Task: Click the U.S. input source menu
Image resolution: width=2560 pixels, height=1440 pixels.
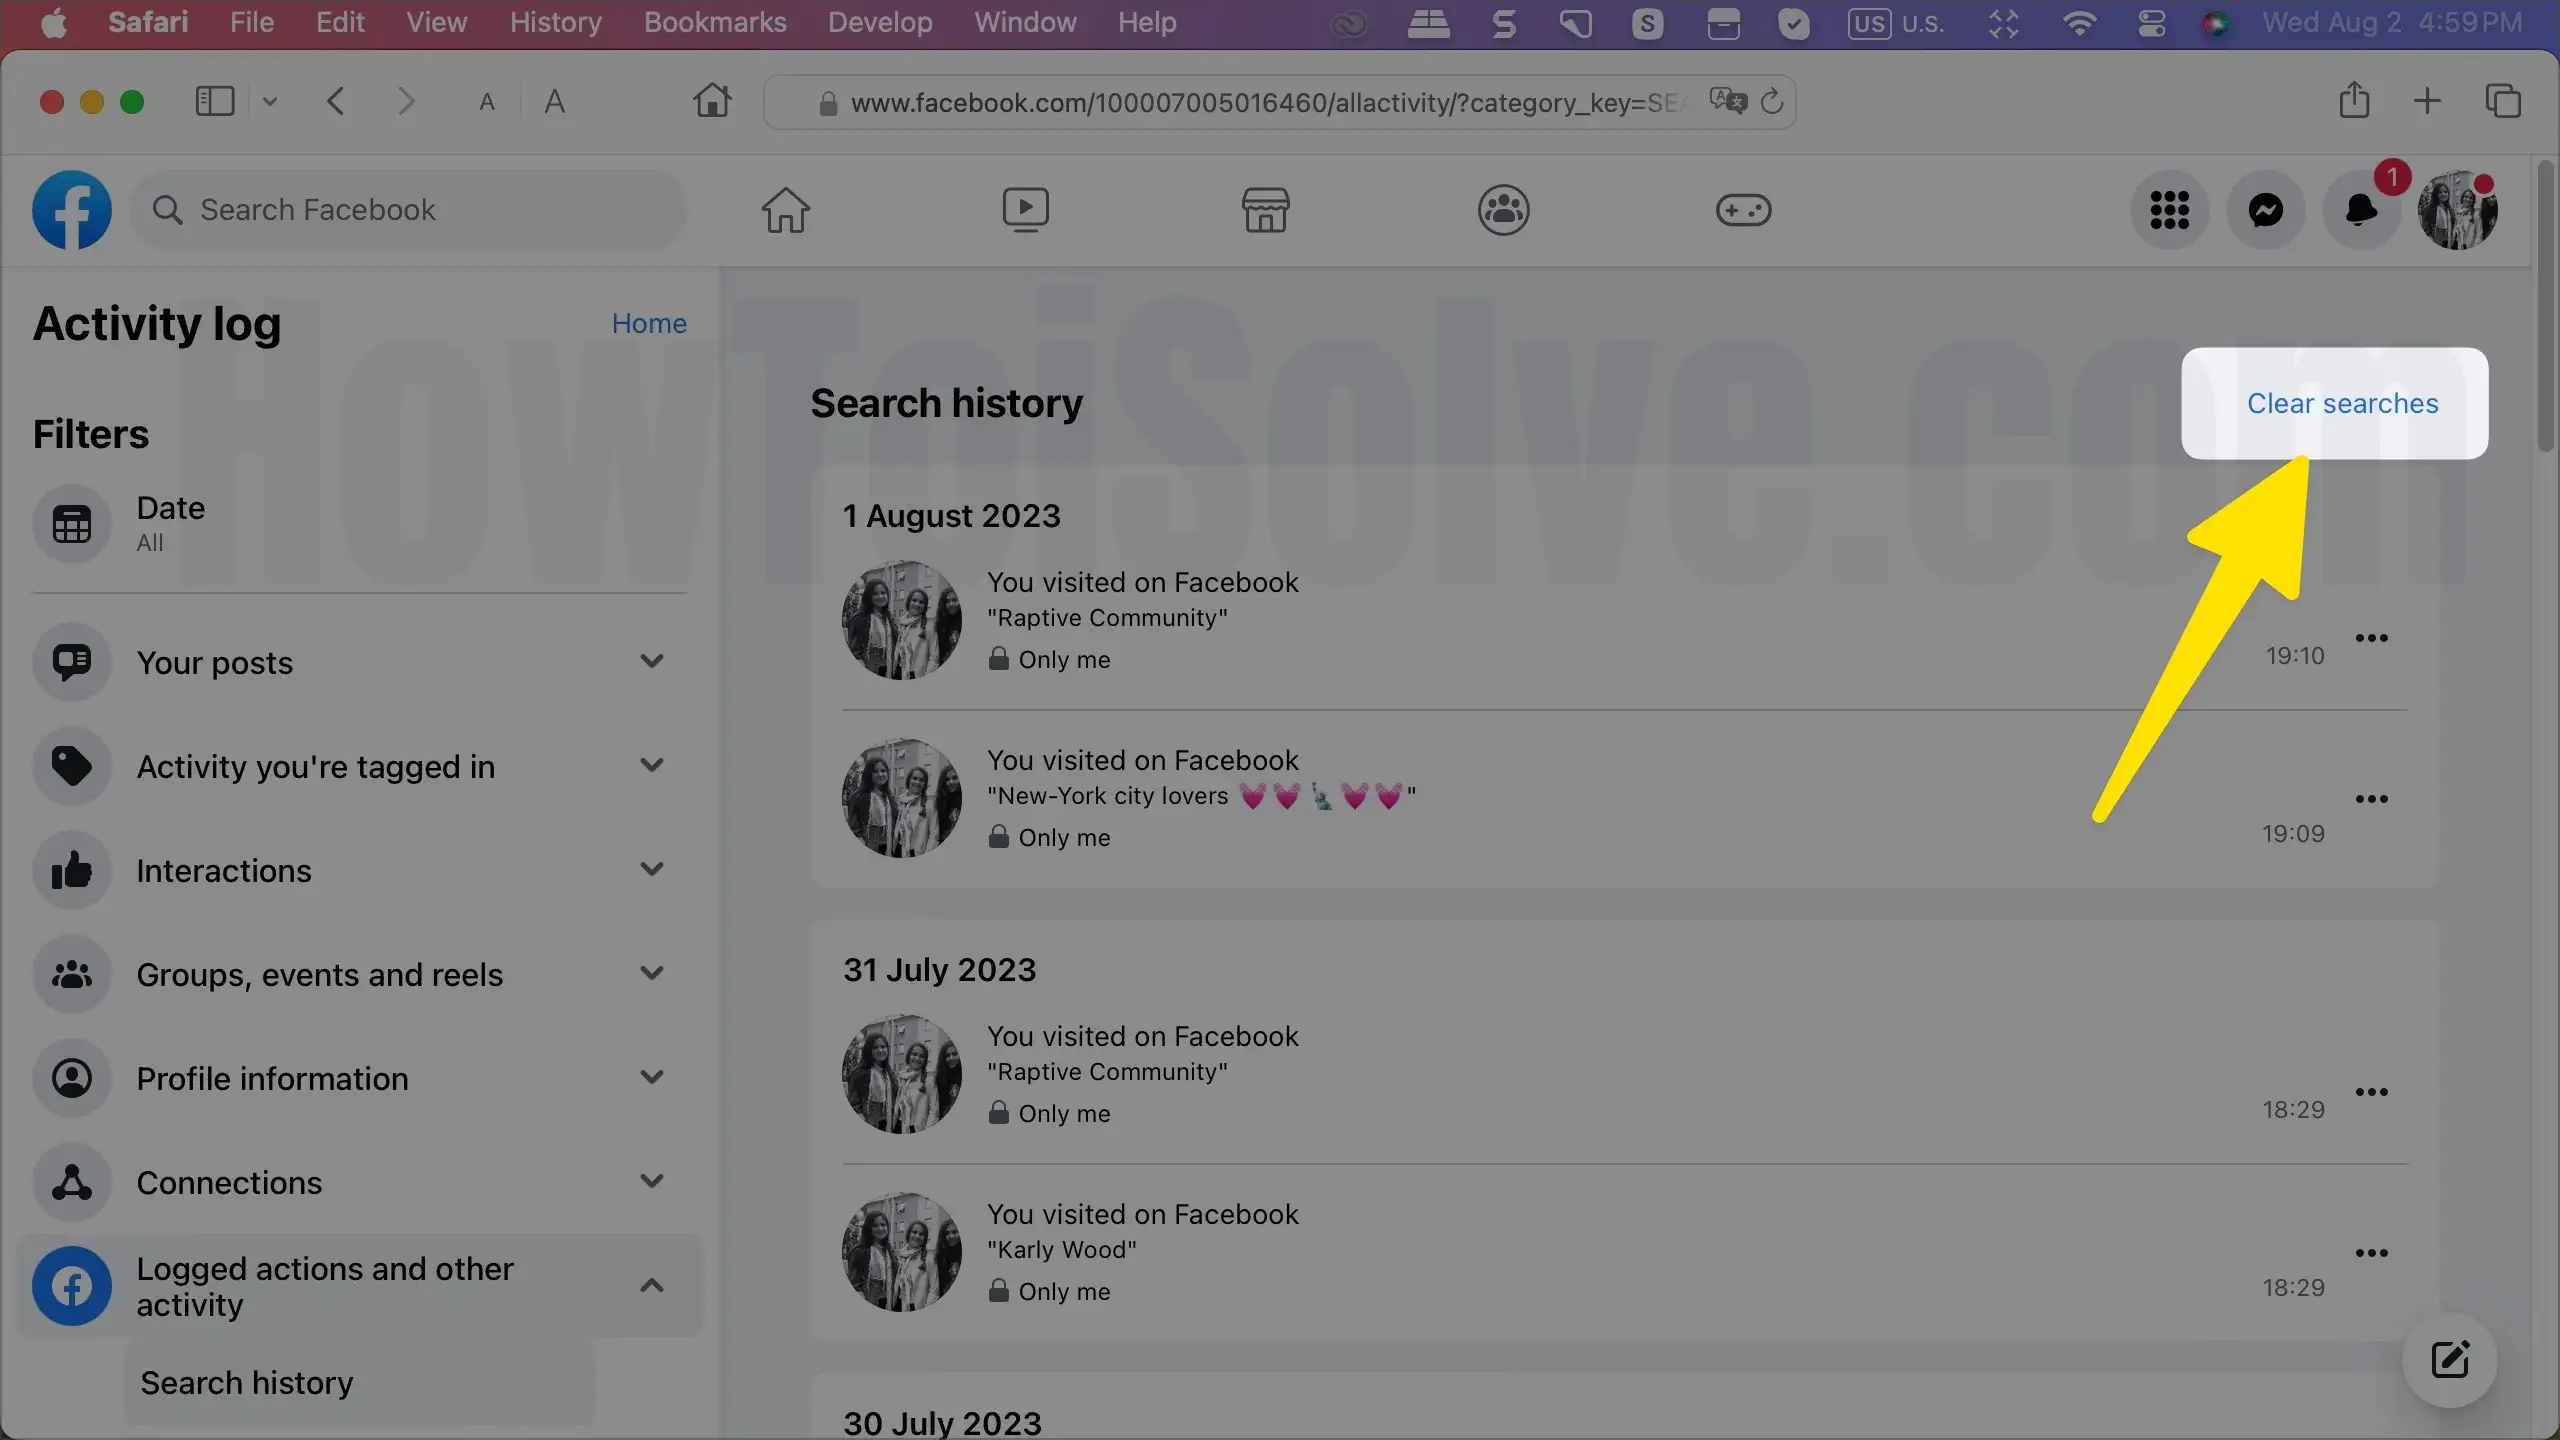Action: pyautogui.click(x=1896, y=22)
